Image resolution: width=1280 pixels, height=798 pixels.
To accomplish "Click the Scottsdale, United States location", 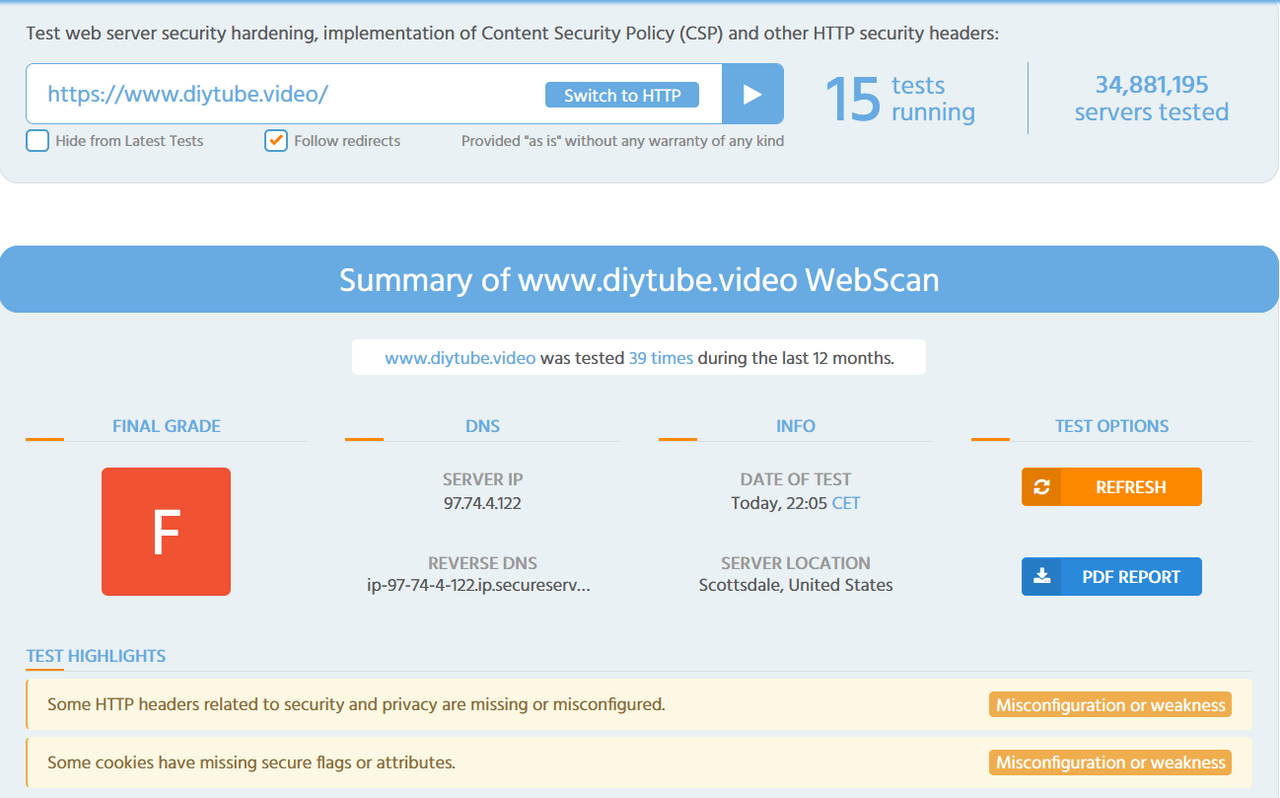I will click(x=796, y=586).
